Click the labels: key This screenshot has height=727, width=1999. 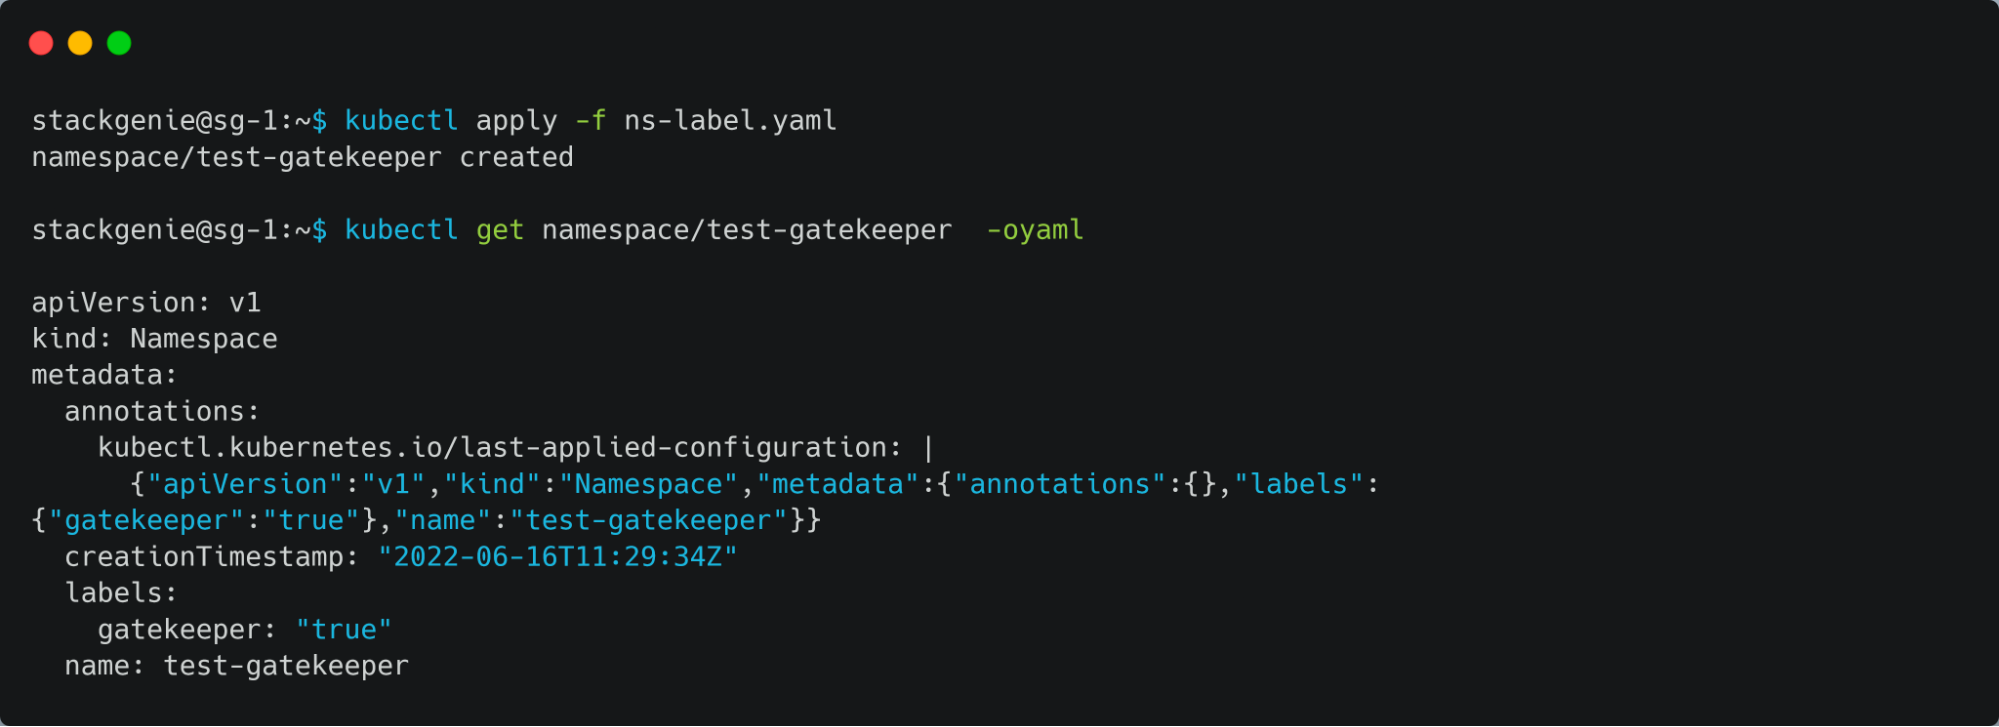121,593
